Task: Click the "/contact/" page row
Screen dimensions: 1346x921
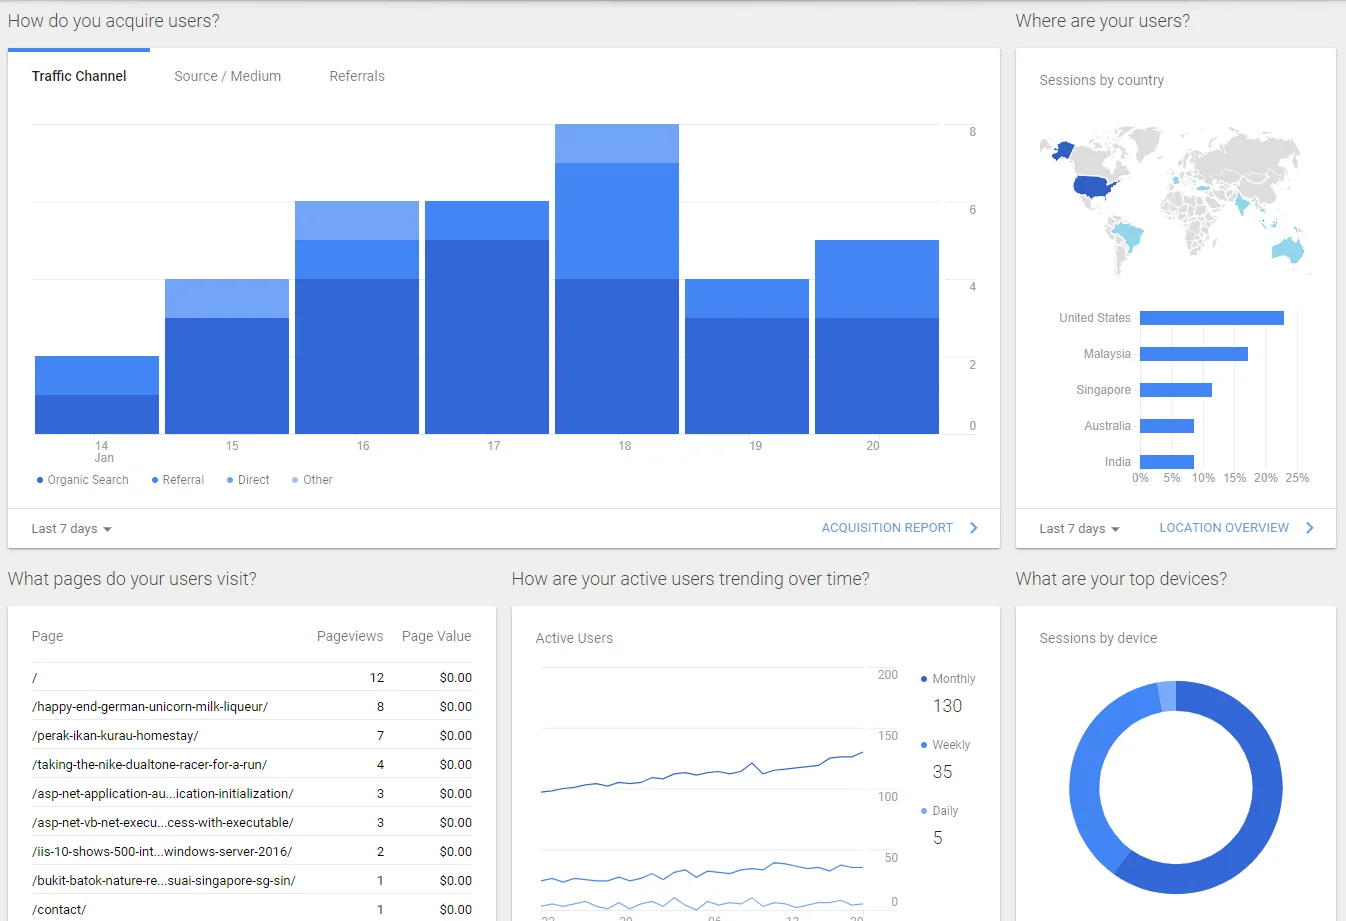Action: [252, 908]
